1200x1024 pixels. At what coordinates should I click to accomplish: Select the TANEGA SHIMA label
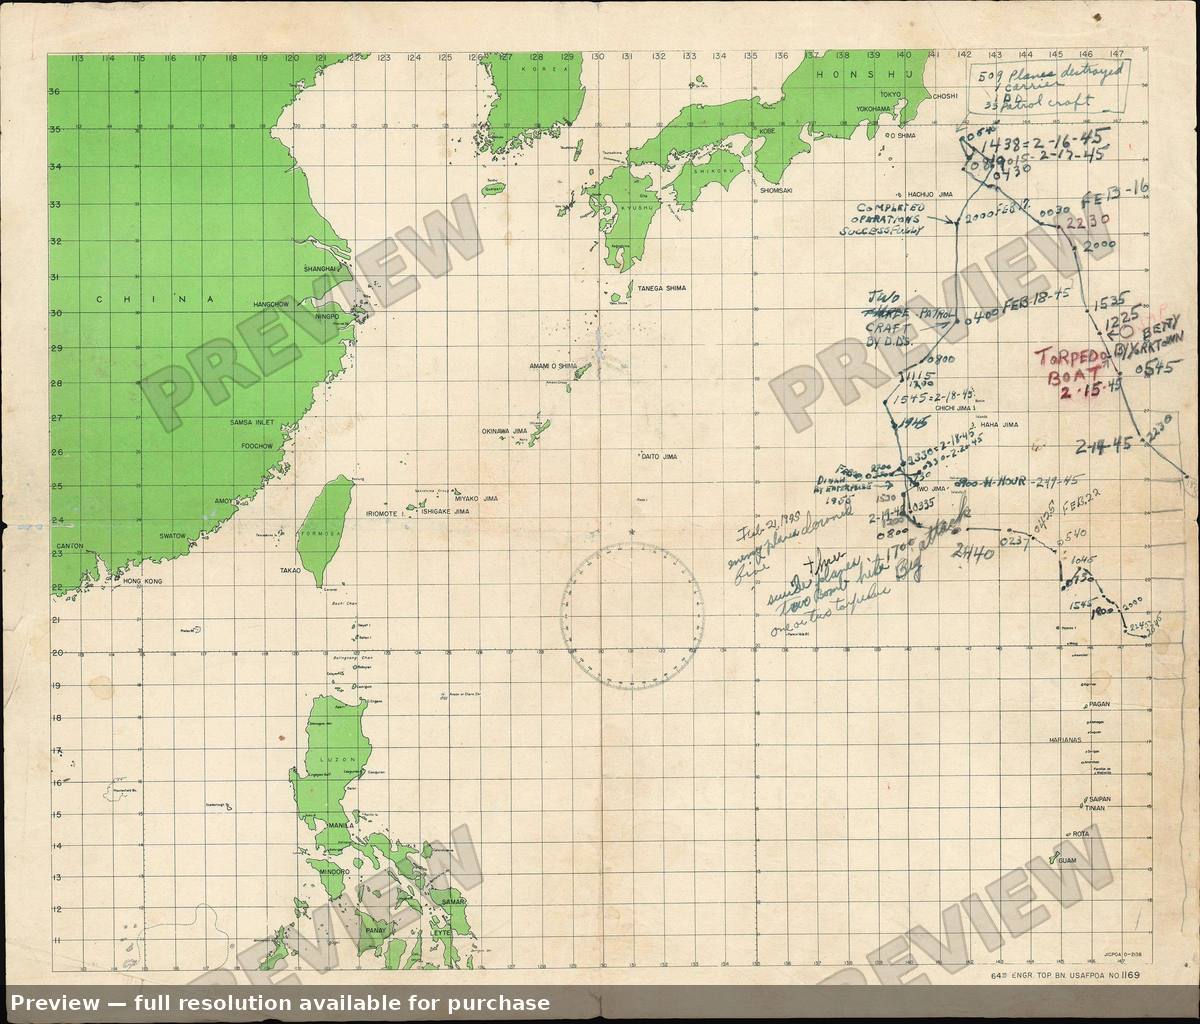pos(663,288)
